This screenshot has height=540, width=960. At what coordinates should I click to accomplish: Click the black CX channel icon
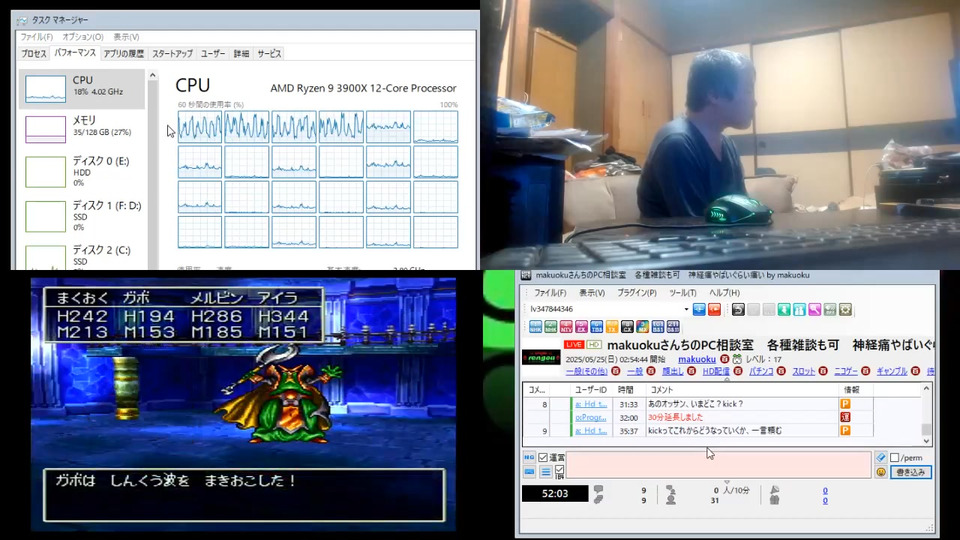pyautogui.click(x=628, y=327)
